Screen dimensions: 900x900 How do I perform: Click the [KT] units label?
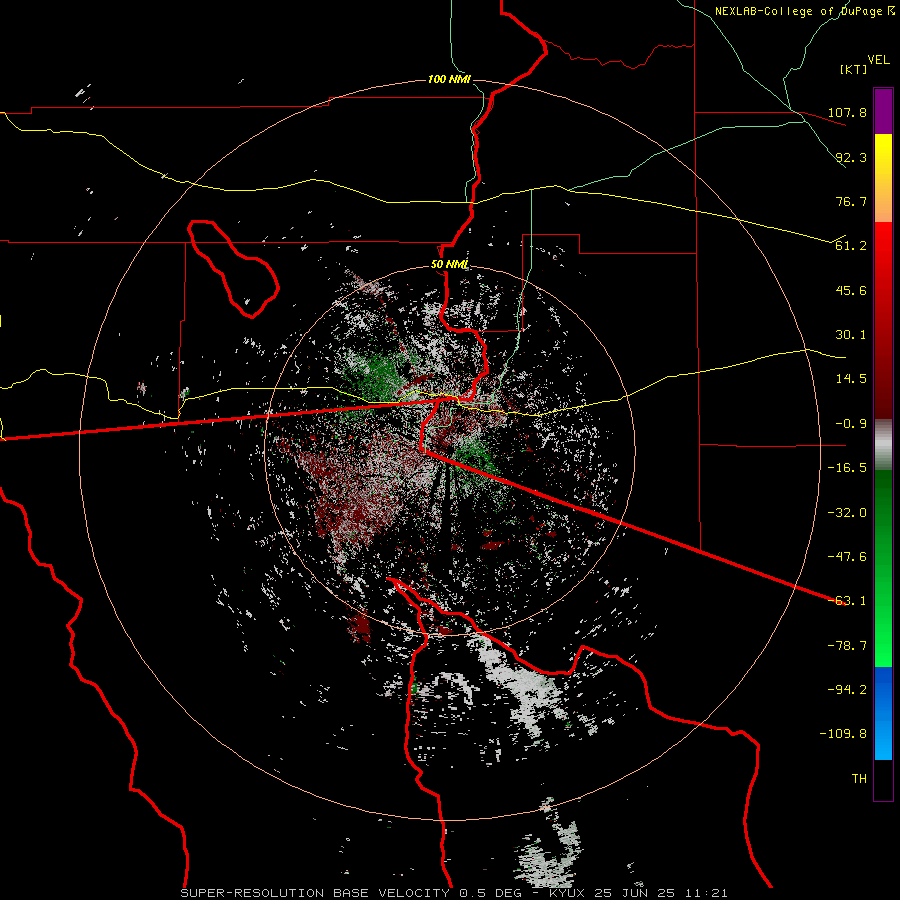(x=854, y=69)
